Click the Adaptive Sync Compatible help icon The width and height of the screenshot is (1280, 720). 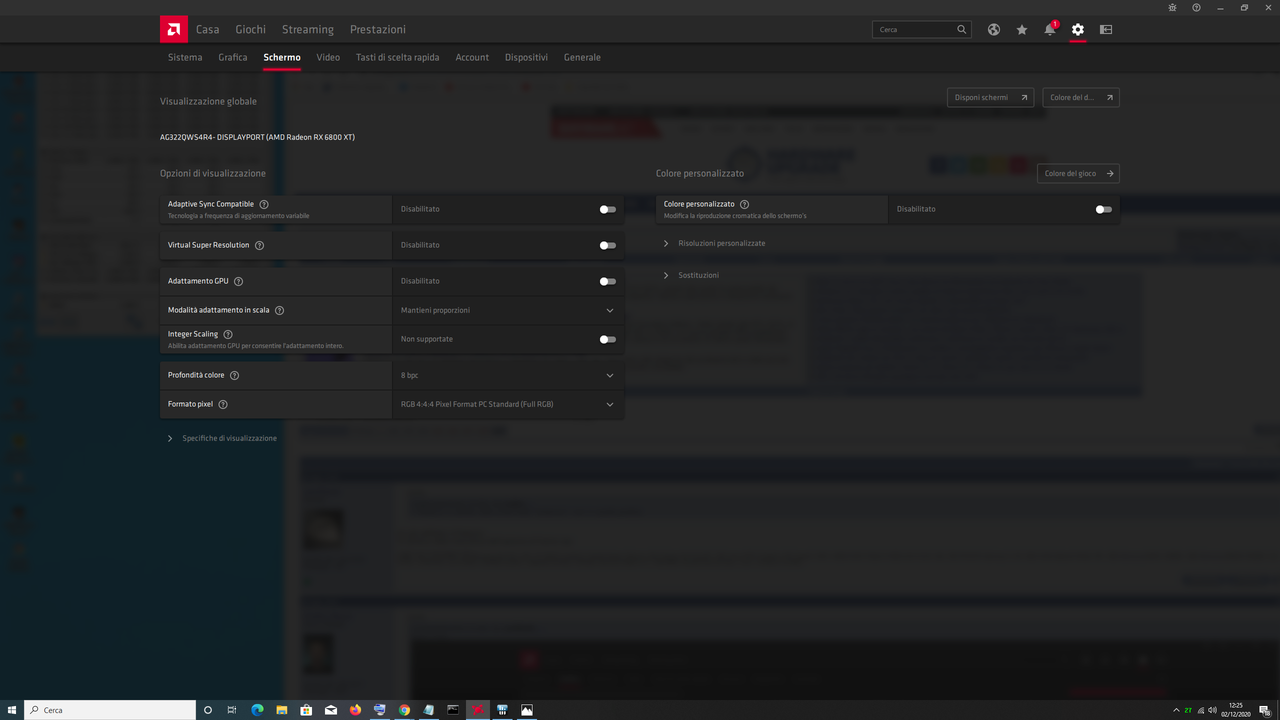pos(263,204)
